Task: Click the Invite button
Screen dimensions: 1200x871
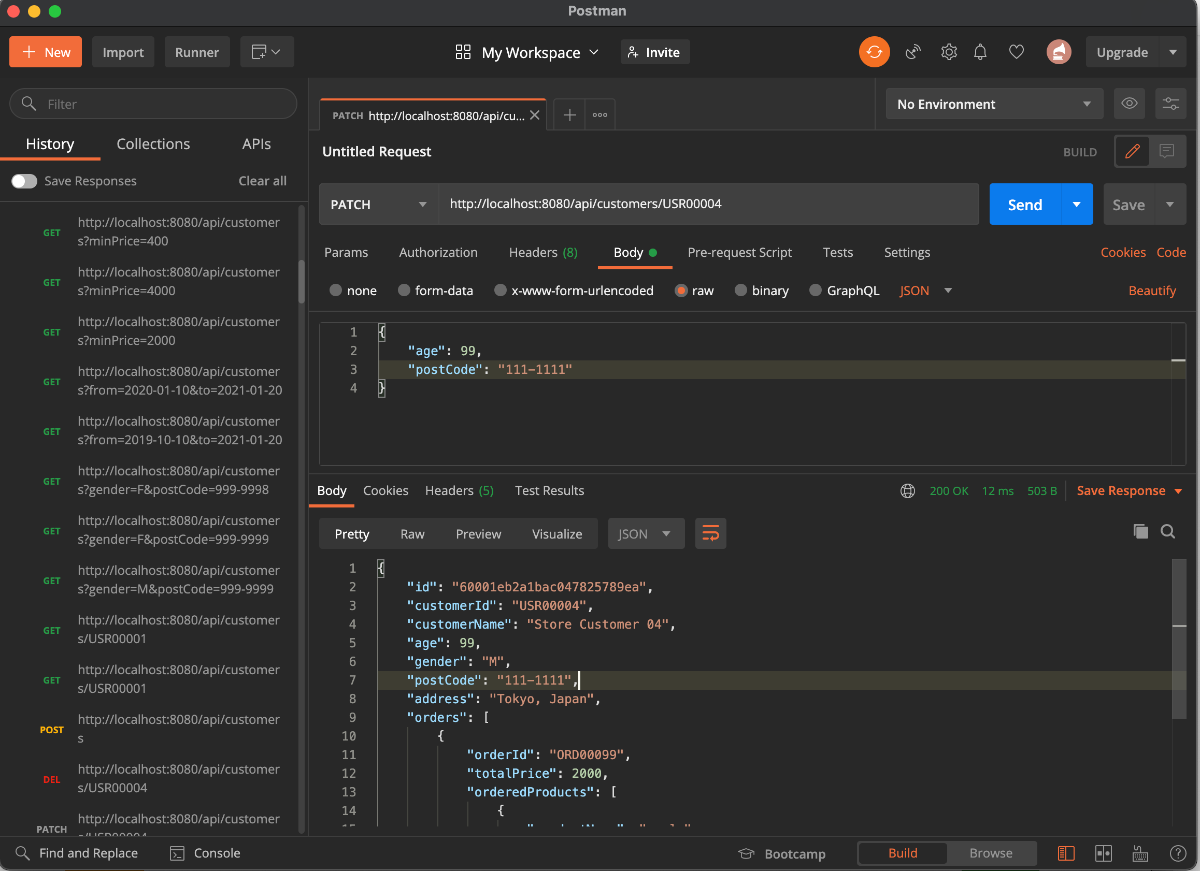Action: point(655,52)
